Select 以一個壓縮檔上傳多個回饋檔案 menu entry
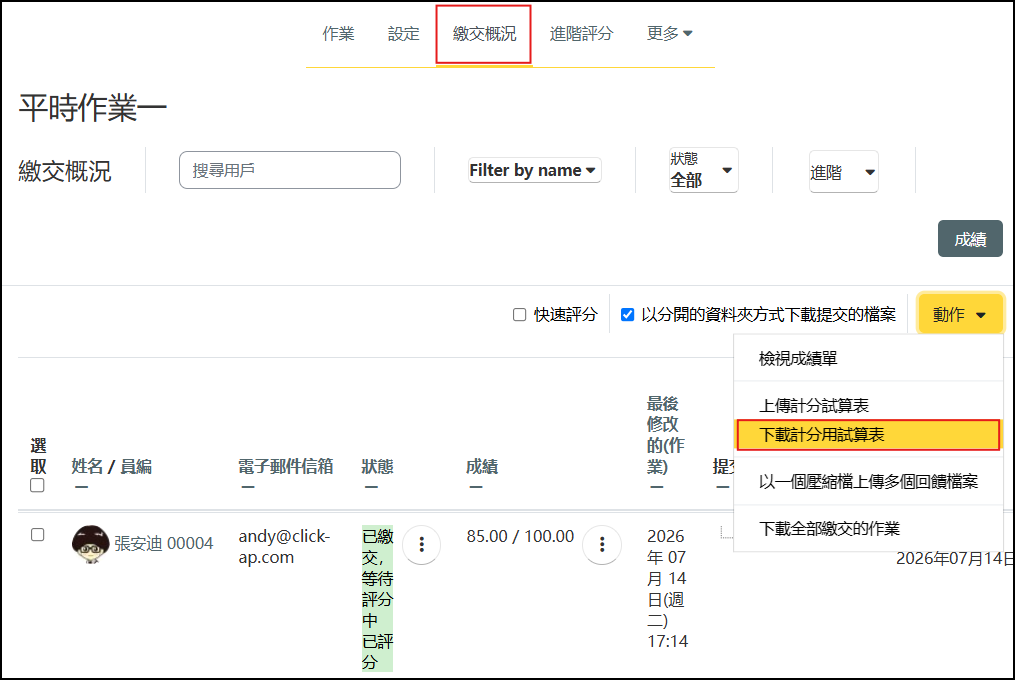Image resolution: width=1015 pixels, height=680 pixels. tap(868, 481)
